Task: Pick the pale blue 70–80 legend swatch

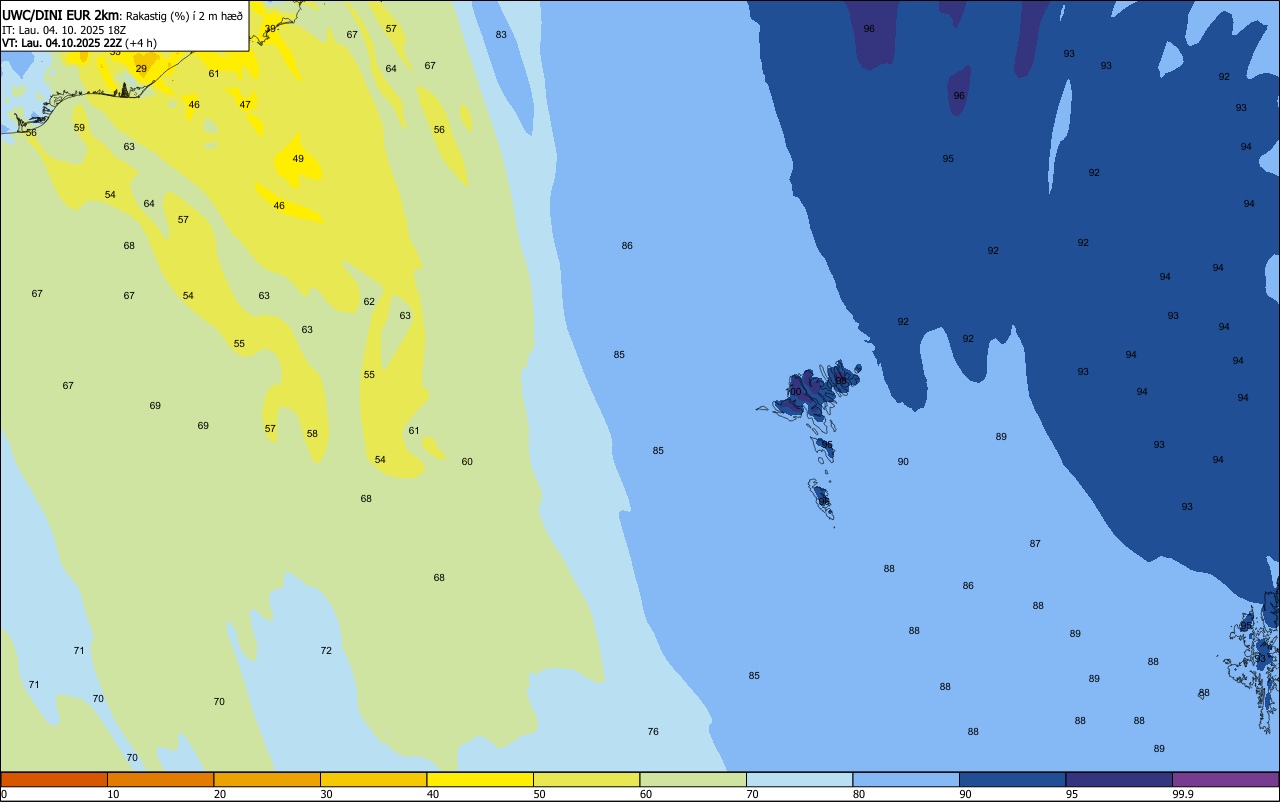Action: point(799,779)
